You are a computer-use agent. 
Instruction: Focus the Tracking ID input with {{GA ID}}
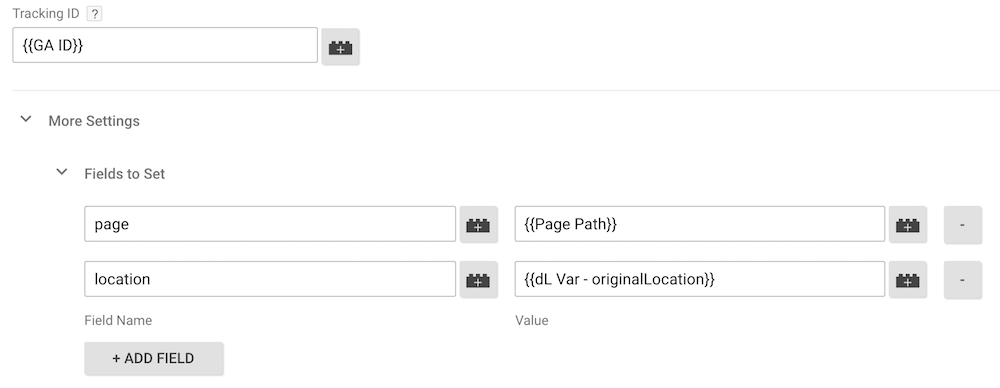165,45
